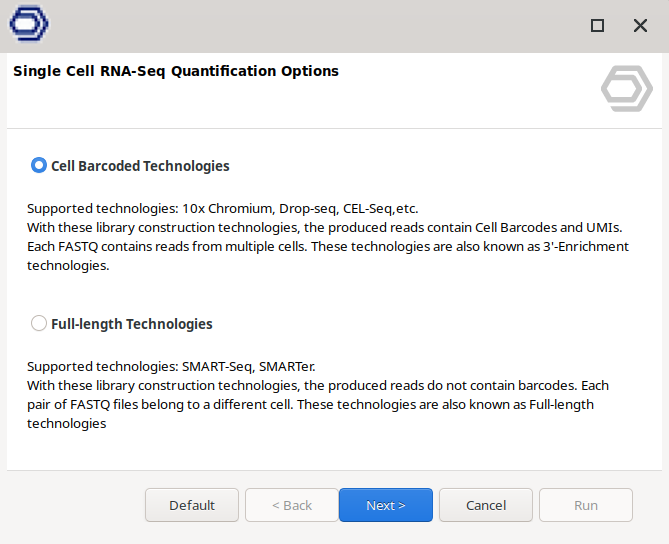Click the 3'-Enrichment technologies description sentence

click(x=328, y=247)
